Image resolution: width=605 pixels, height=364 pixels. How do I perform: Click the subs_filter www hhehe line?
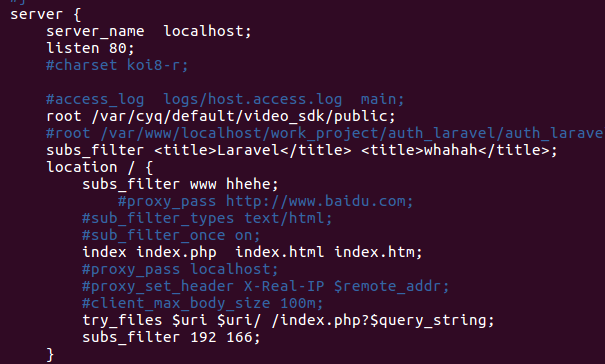click(x=180, y=184)
